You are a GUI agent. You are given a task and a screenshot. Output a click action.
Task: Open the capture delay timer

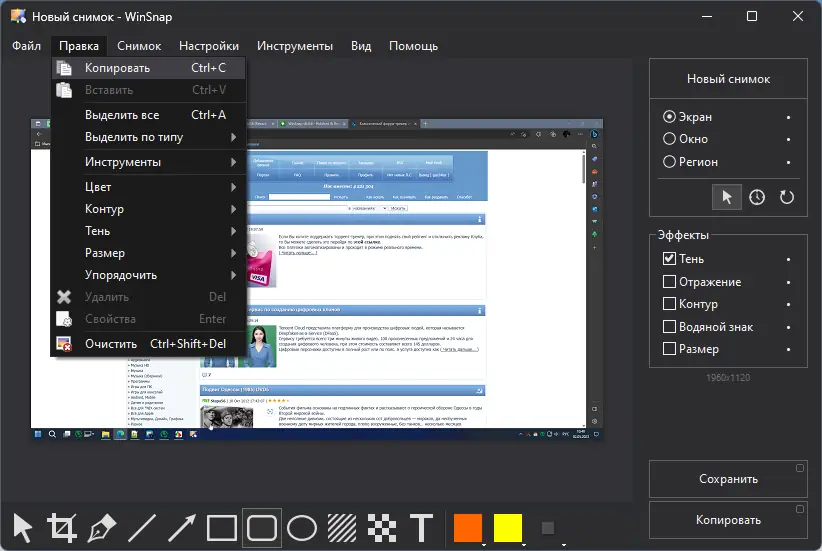click(757, 197)
